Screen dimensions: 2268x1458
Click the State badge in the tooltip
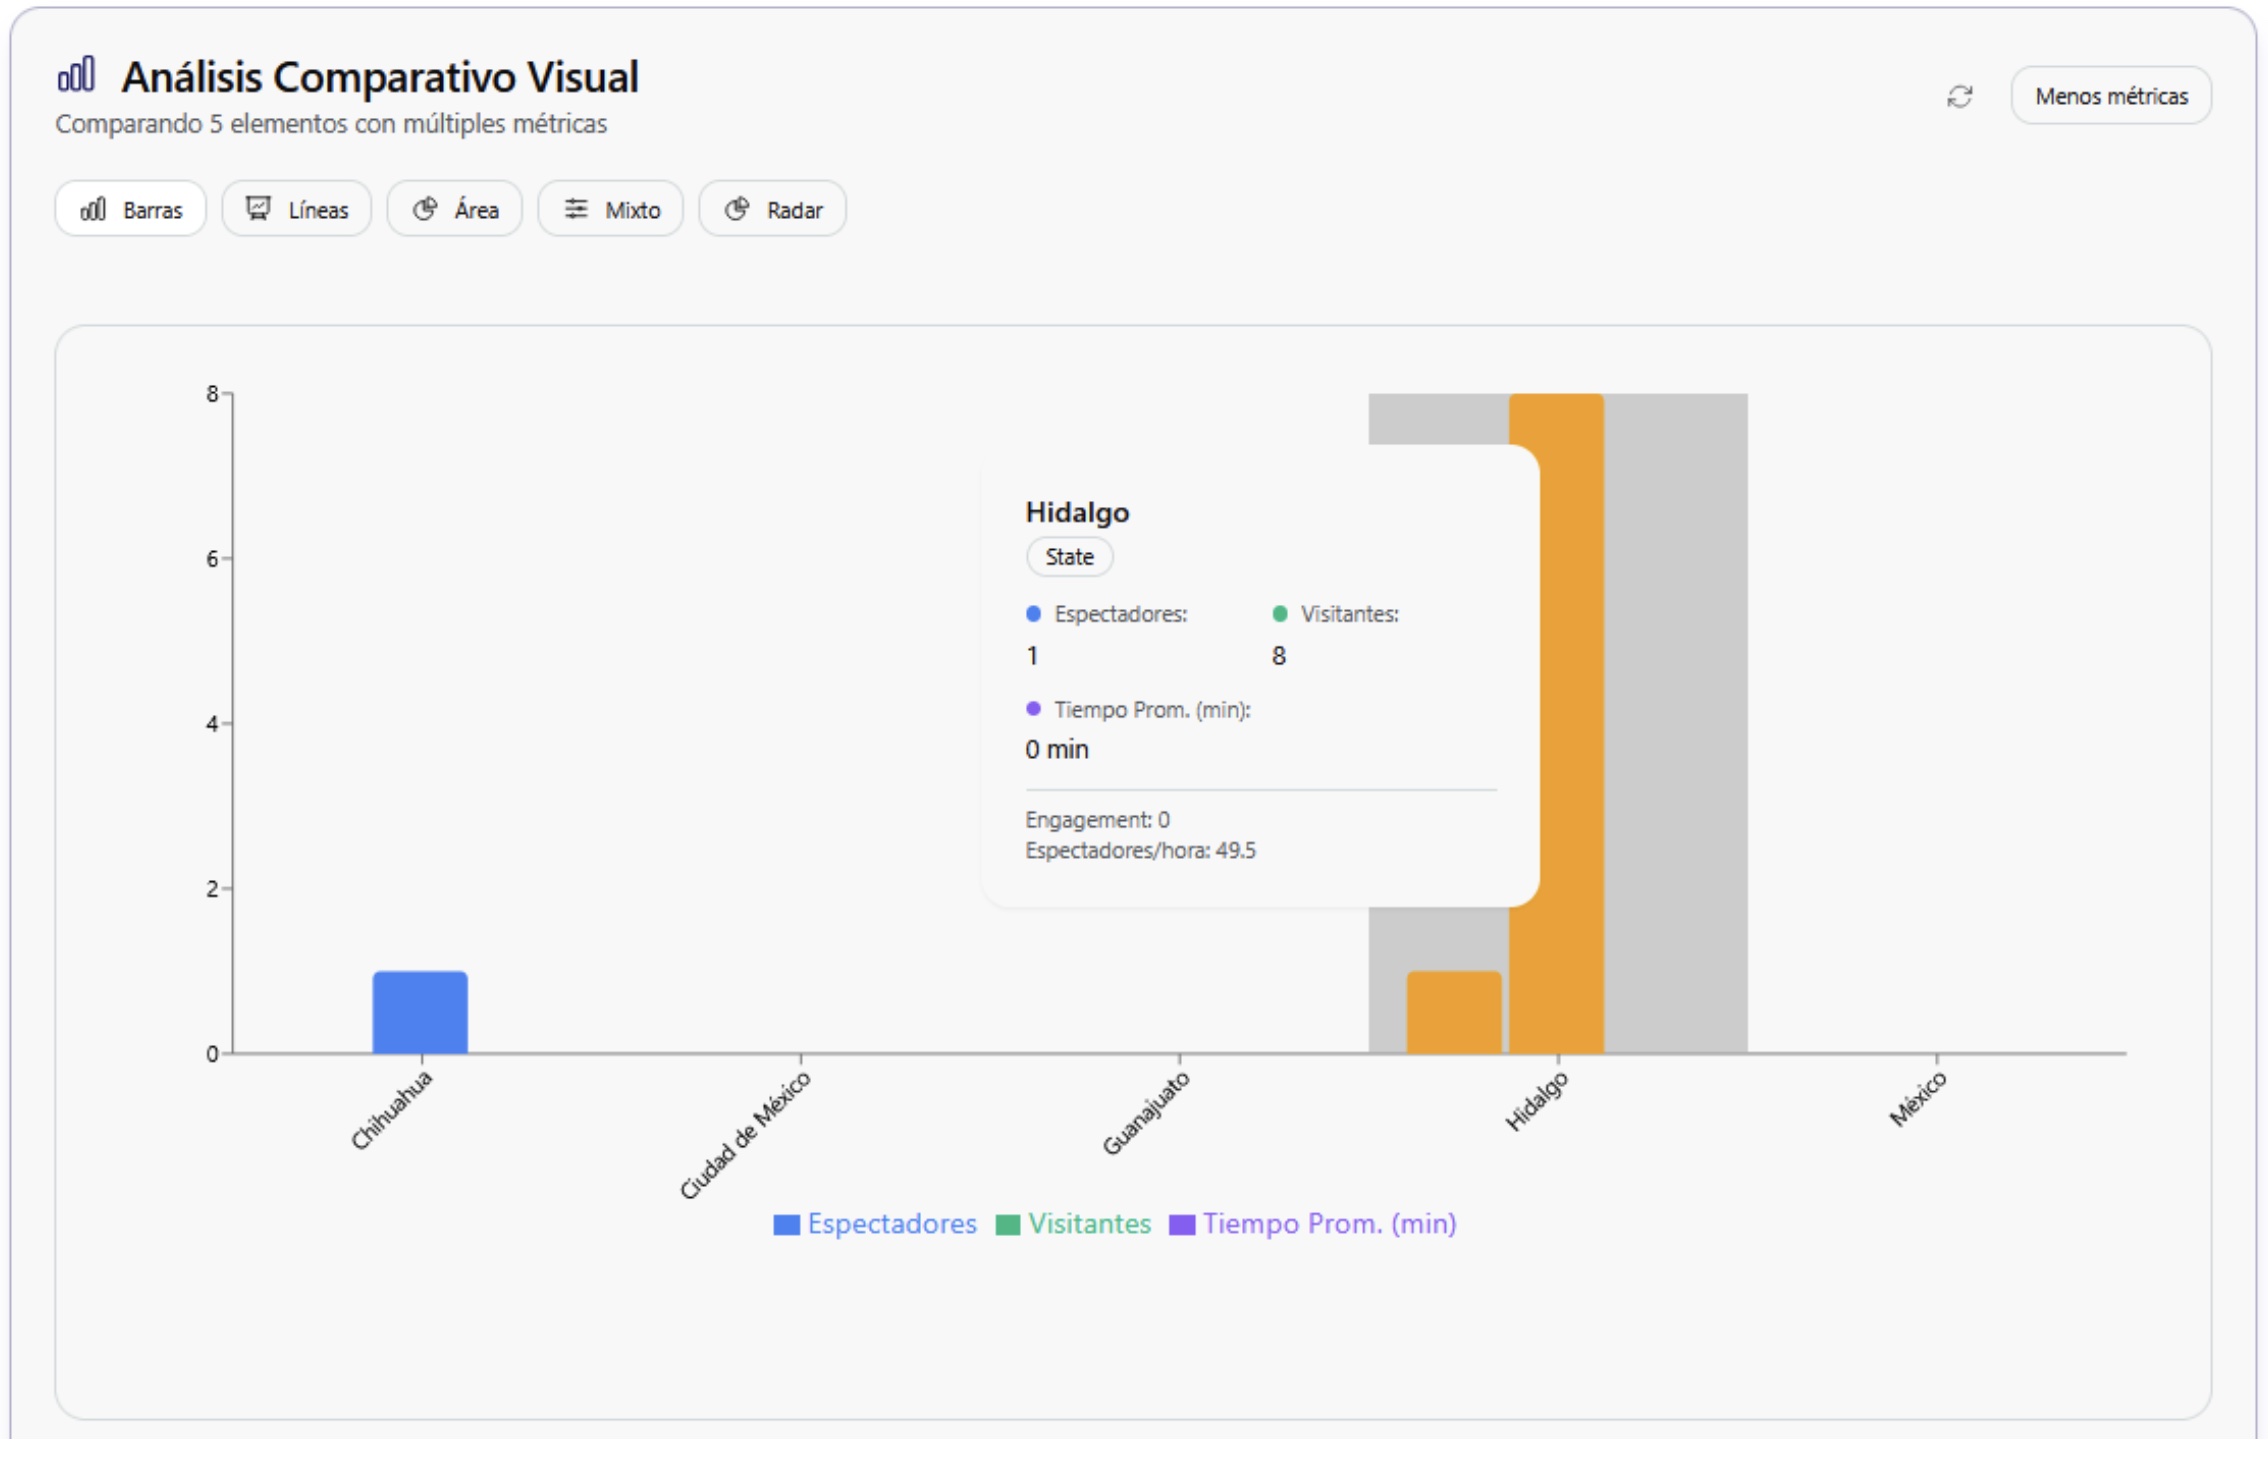pyautogui.click(x=1069, y=557)
